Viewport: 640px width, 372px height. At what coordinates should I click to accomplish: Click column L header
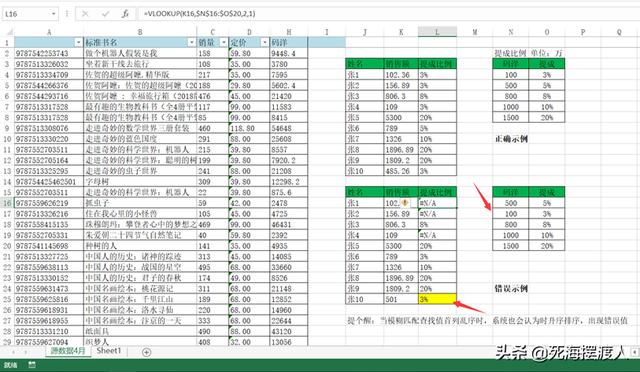pos(437,32)
